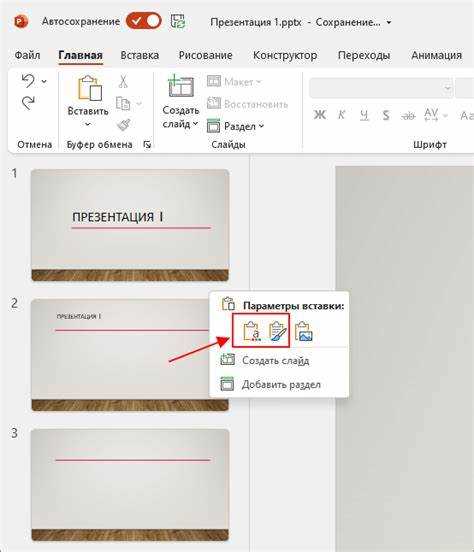Select slide 1 thumbnail ПРЕЗЕНТАЦИЯ 1

point(130,225)
